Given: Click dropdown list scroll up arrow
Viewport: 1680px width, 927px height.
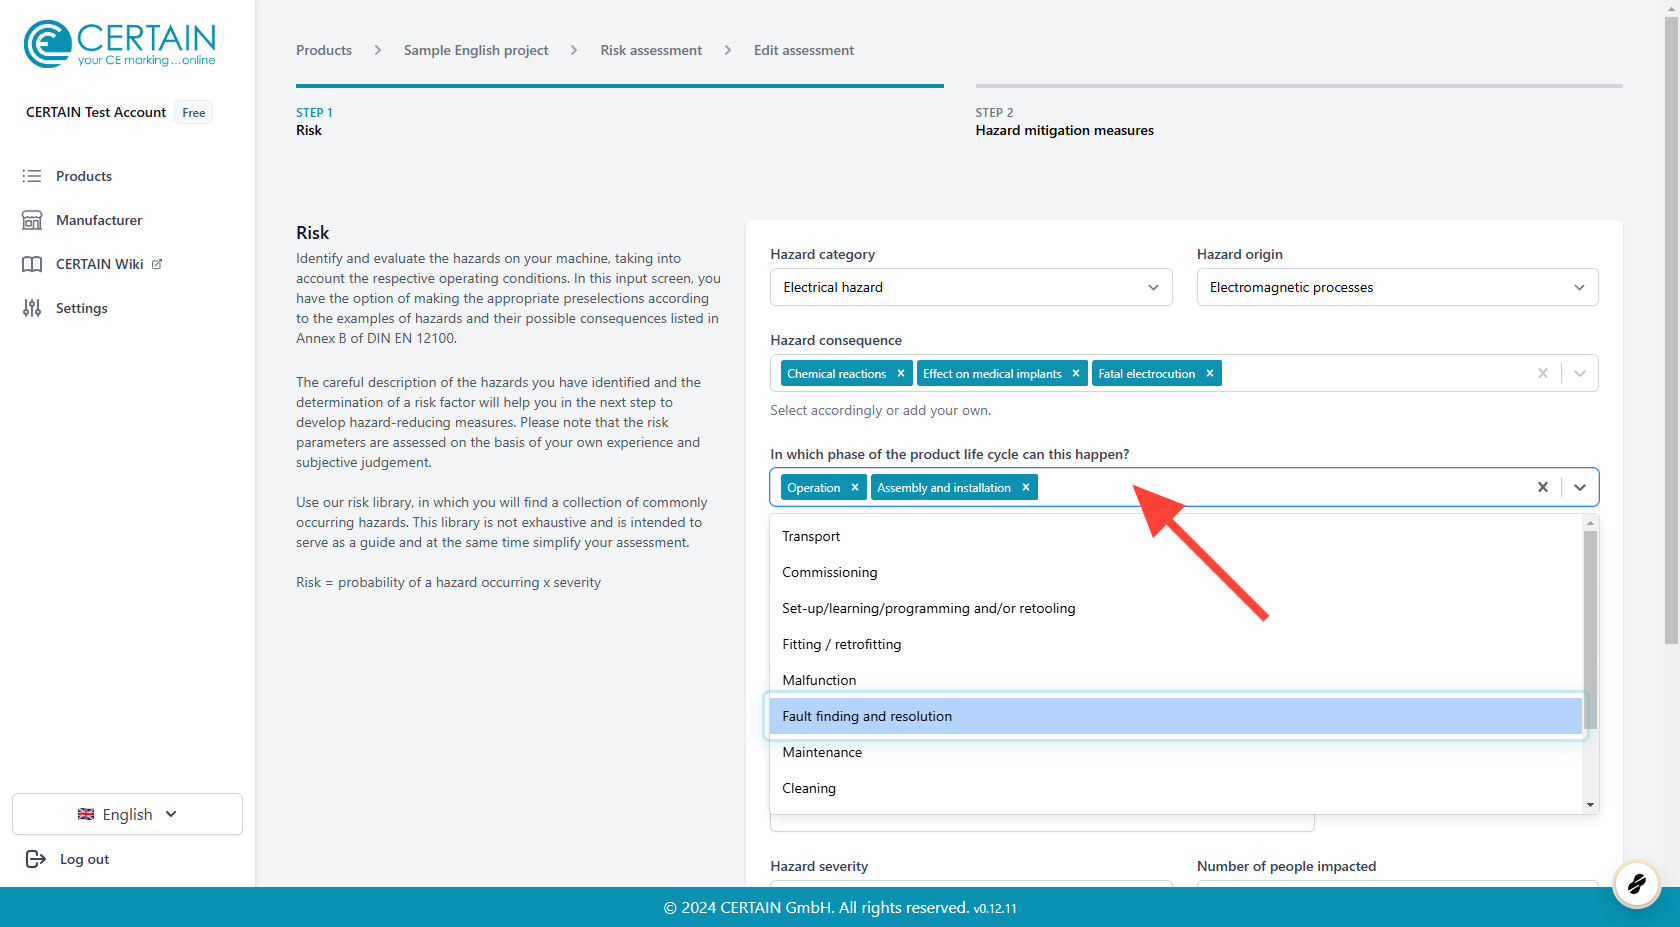Looking at the screenshot, I should [1590, 523].
